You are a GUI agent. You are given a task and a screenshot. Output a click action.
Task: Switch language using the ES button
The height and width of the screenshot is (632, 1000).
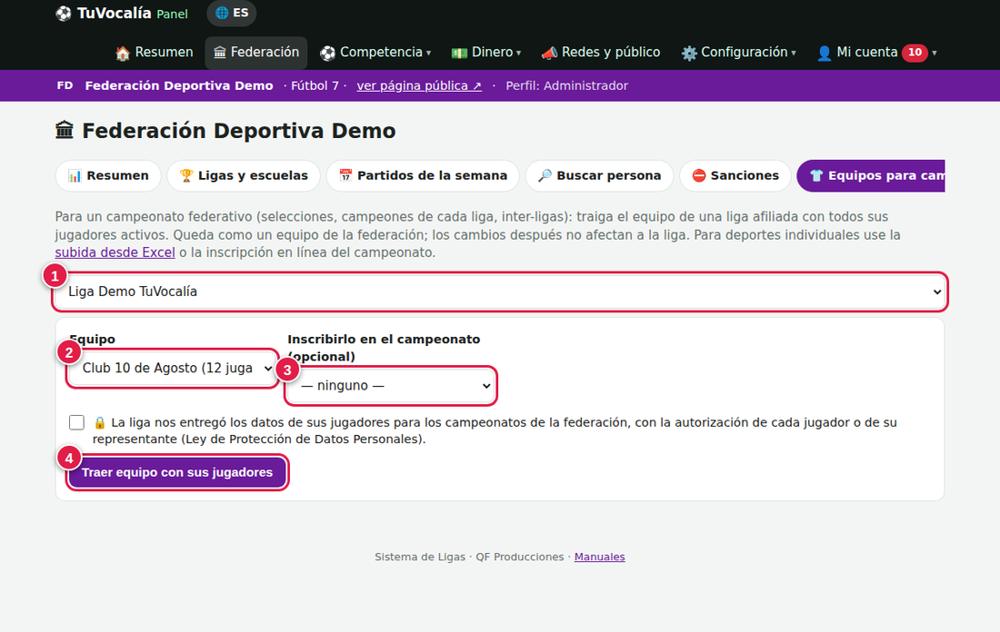click(x=232, y=13)
